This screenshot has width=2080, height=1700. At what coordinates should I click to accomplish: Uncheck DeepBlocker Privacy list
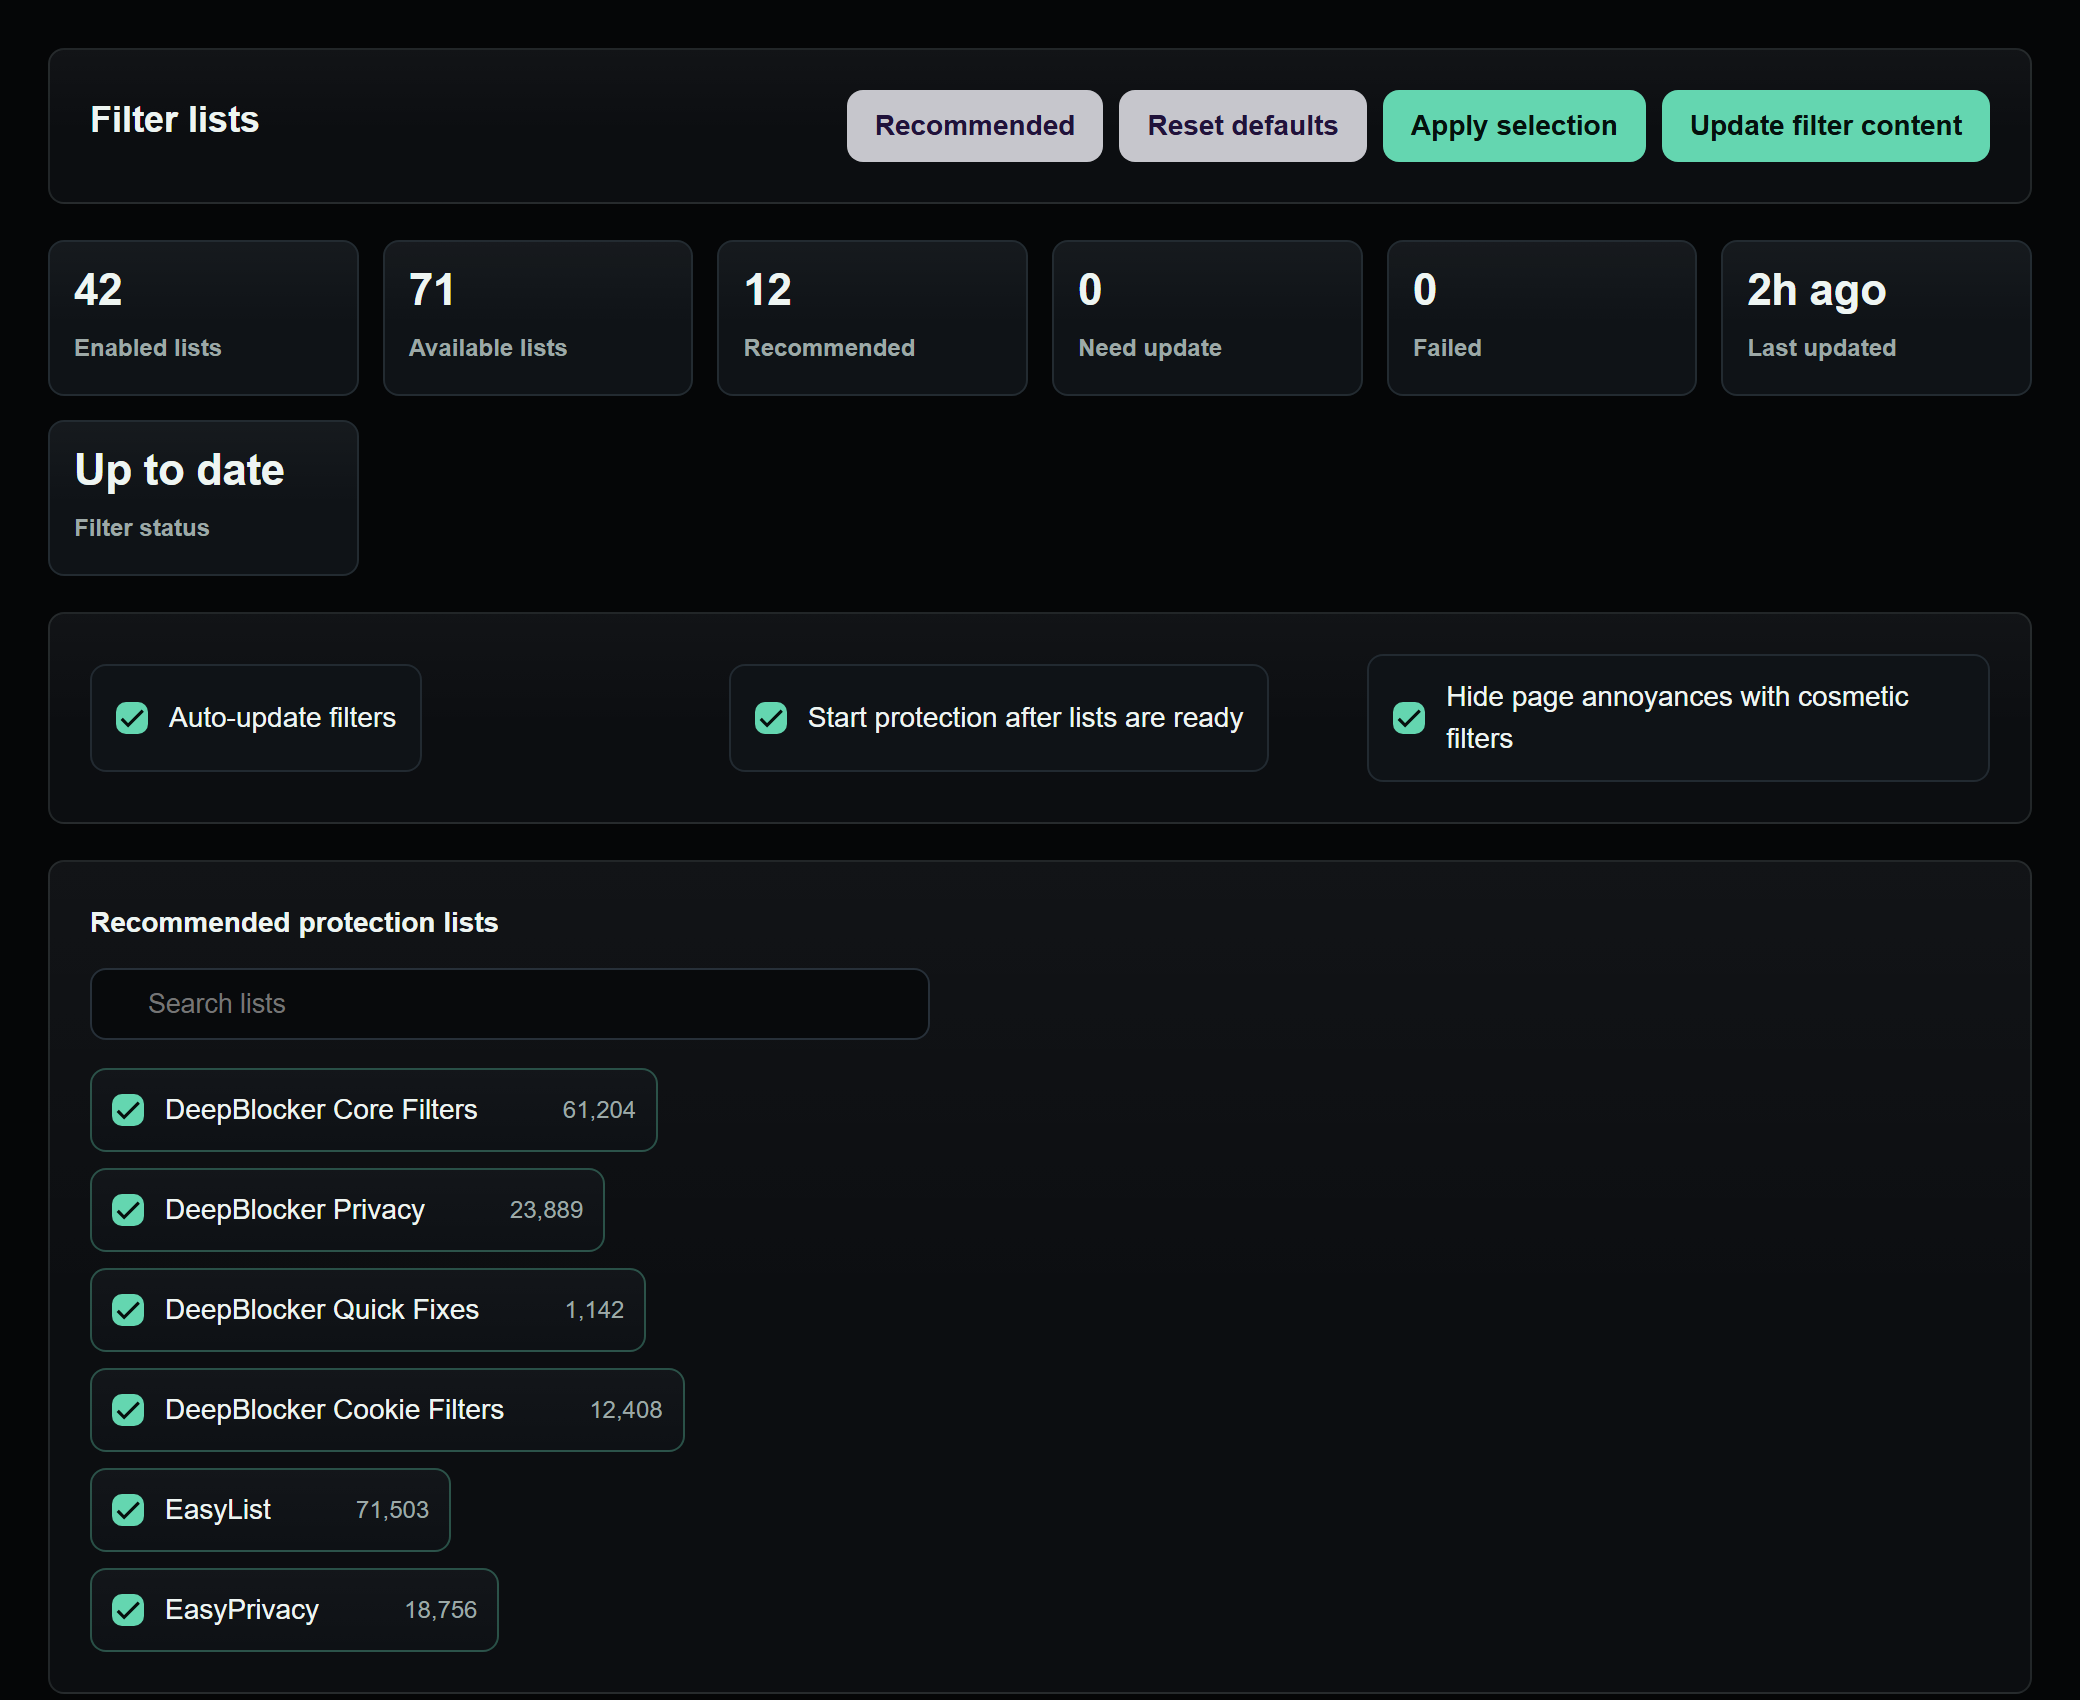pos(128,1210)
